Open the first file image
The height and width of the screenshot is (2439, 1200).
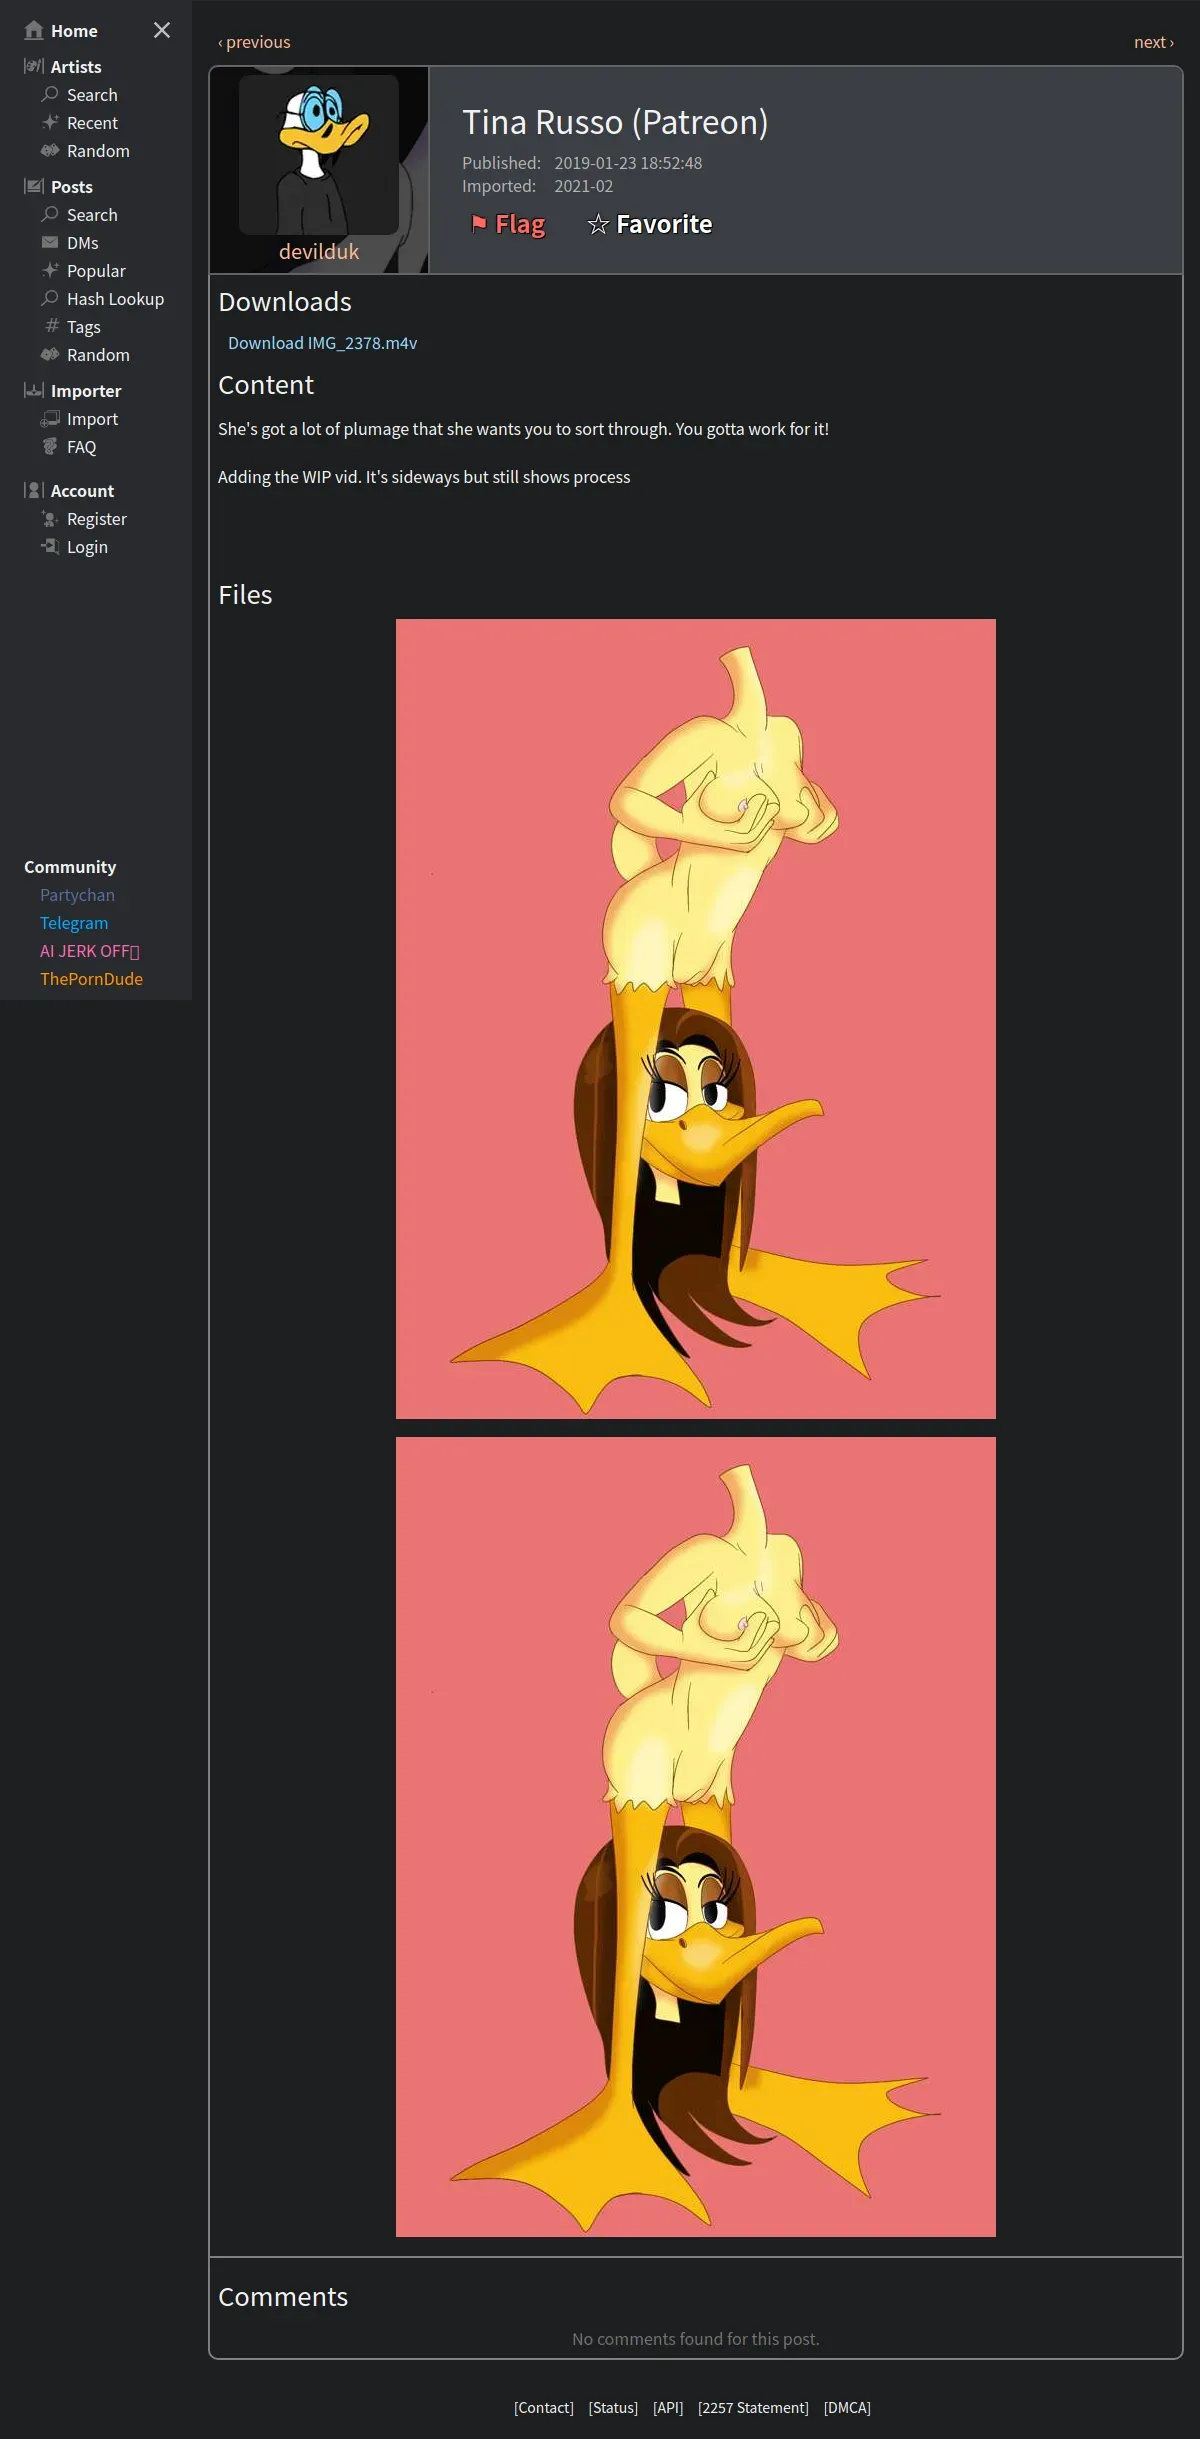point(696,1019)
